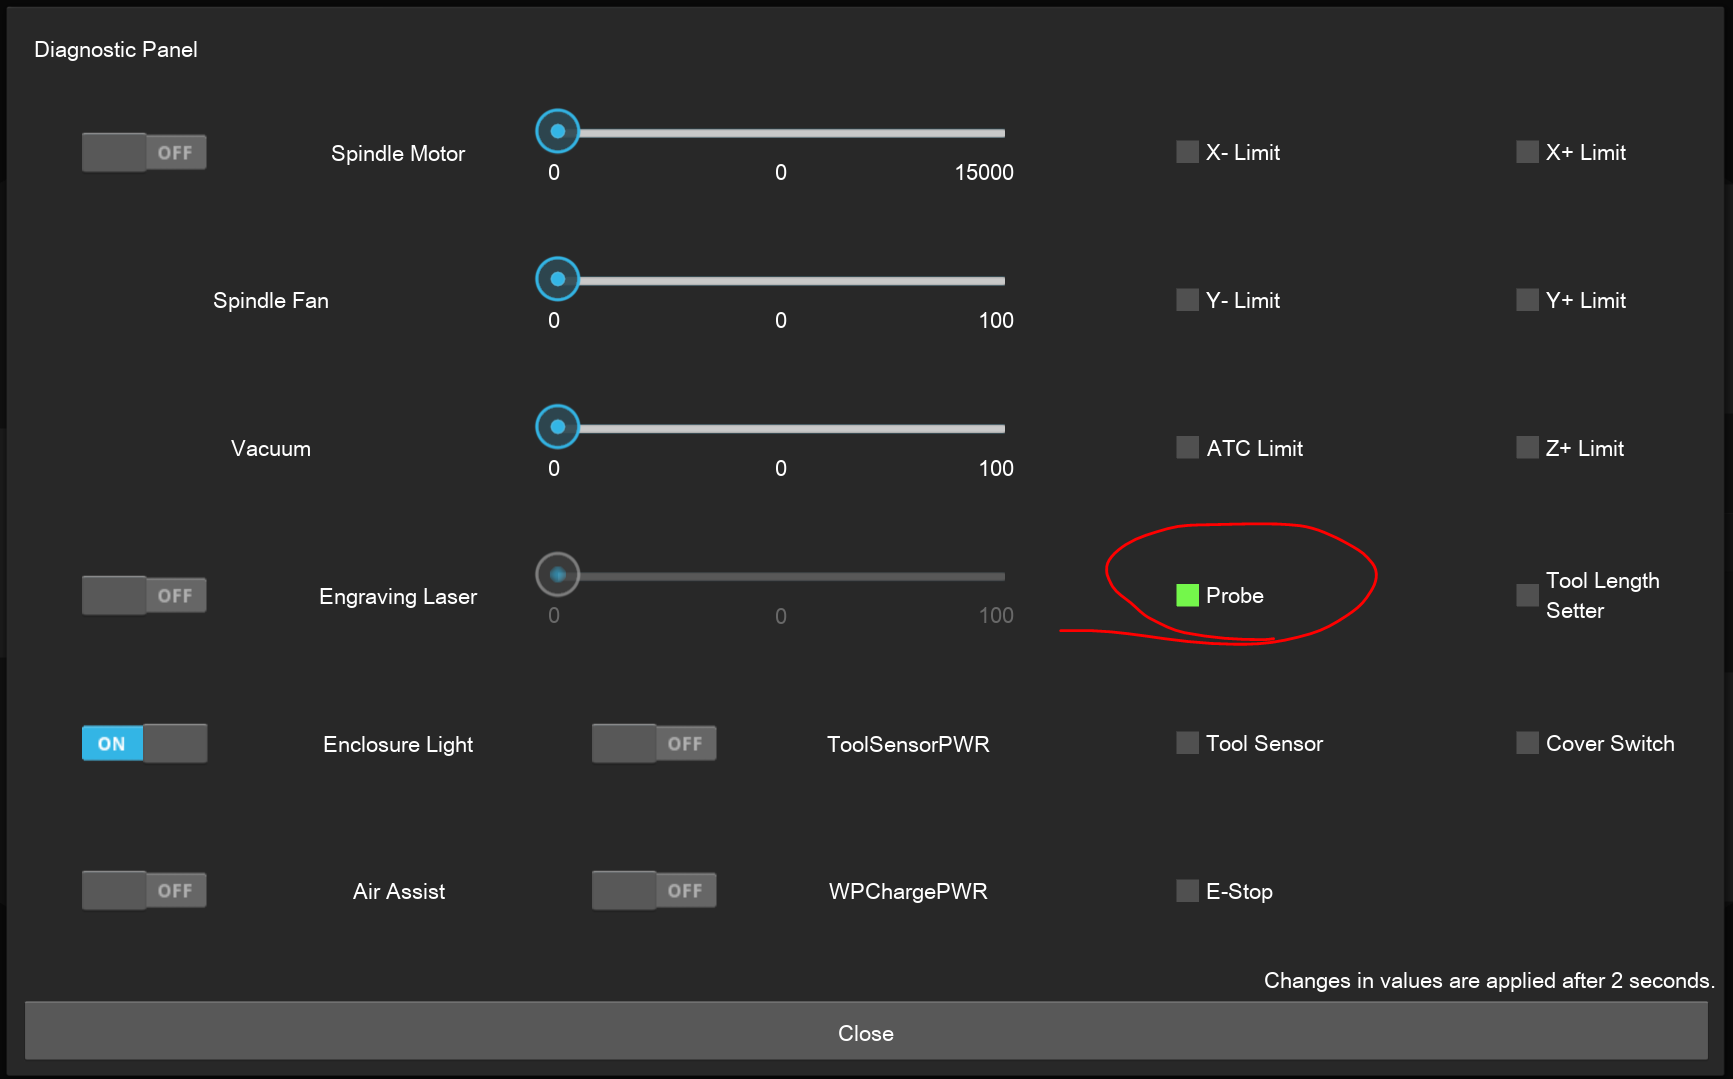This screenshot has width=1733, height=1079.
Task: Click the E-Stop indicator box
Action: [x=1187, y=891]
